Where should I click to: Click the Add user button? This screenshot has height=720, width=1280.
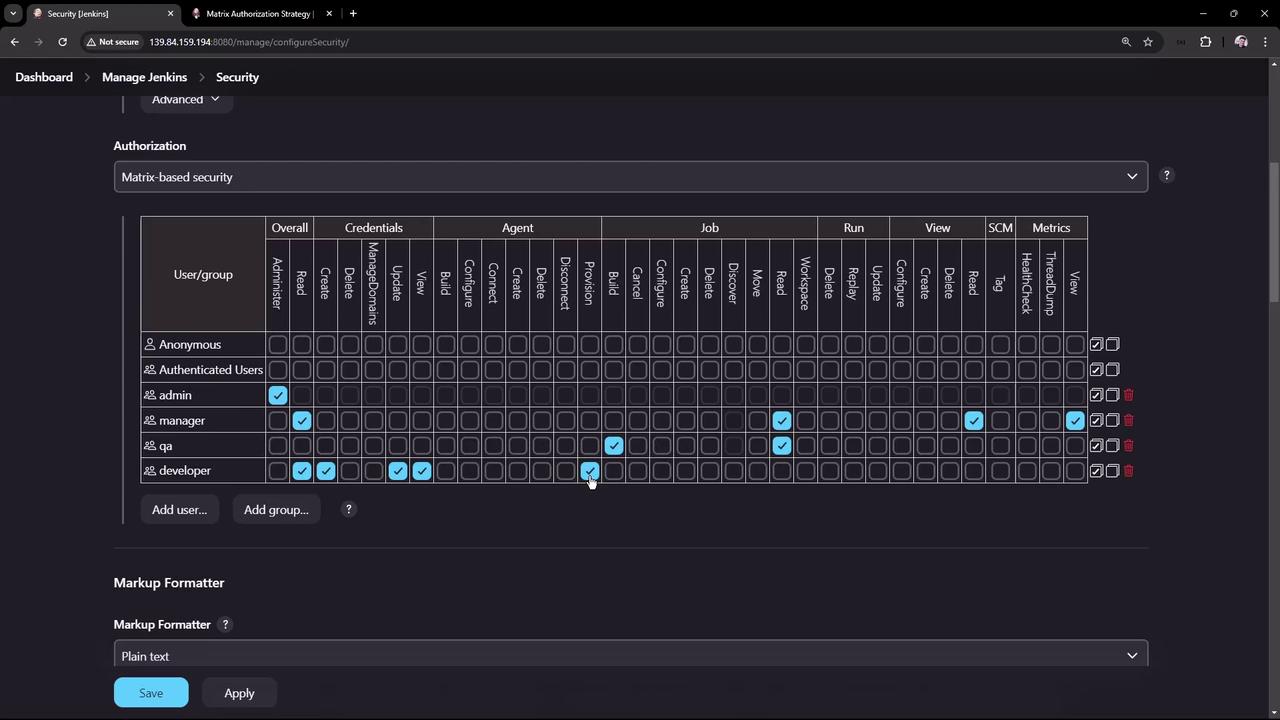point(179,510)
